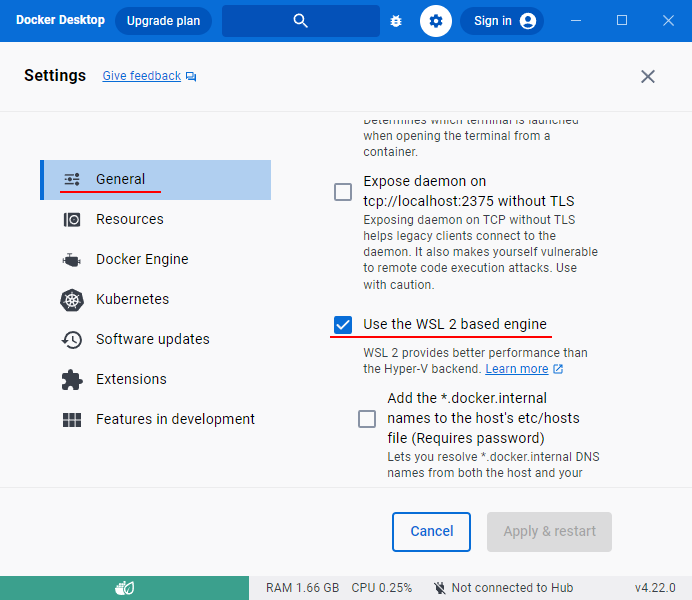Click the Sign in button
692x600 pixels.
[x=502, y=21]
